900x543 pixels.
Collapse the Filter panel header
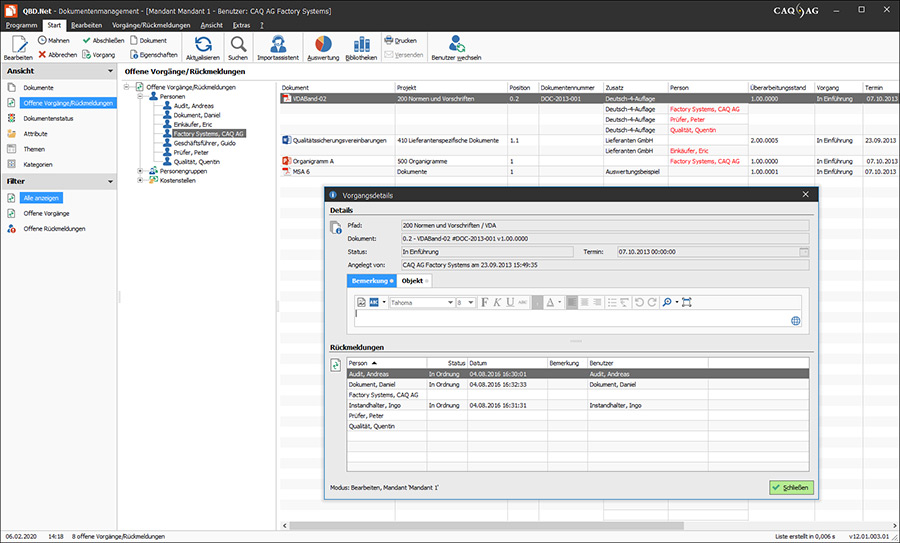click(110, 181)
